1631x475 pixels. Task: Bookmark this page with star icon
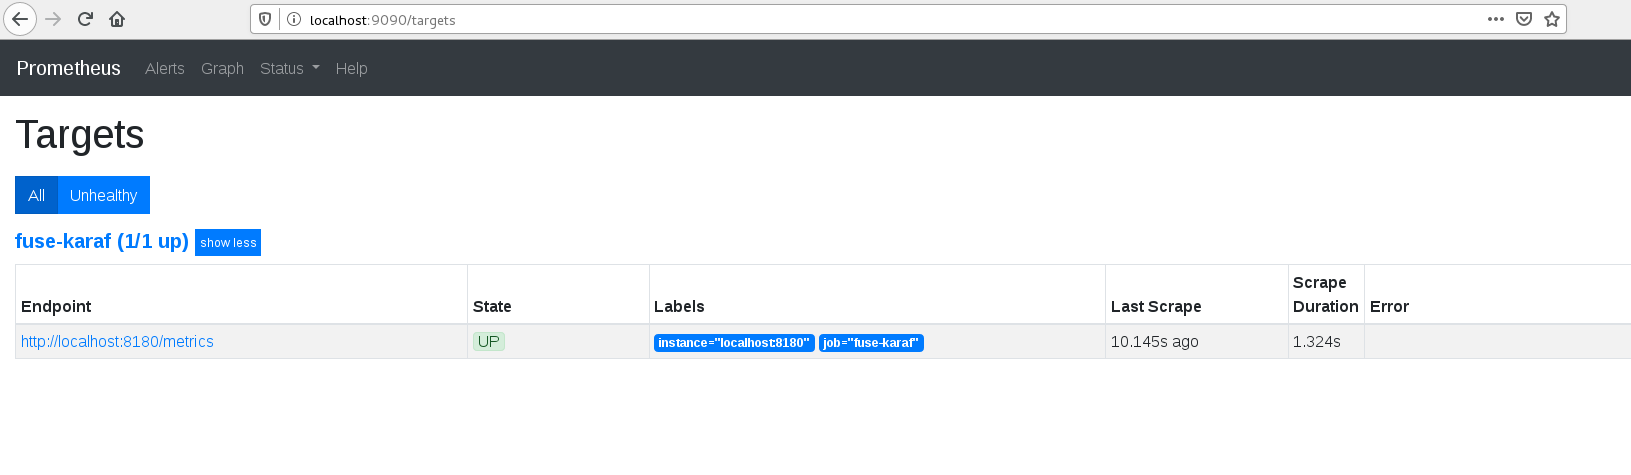[x=1552, y=19]
